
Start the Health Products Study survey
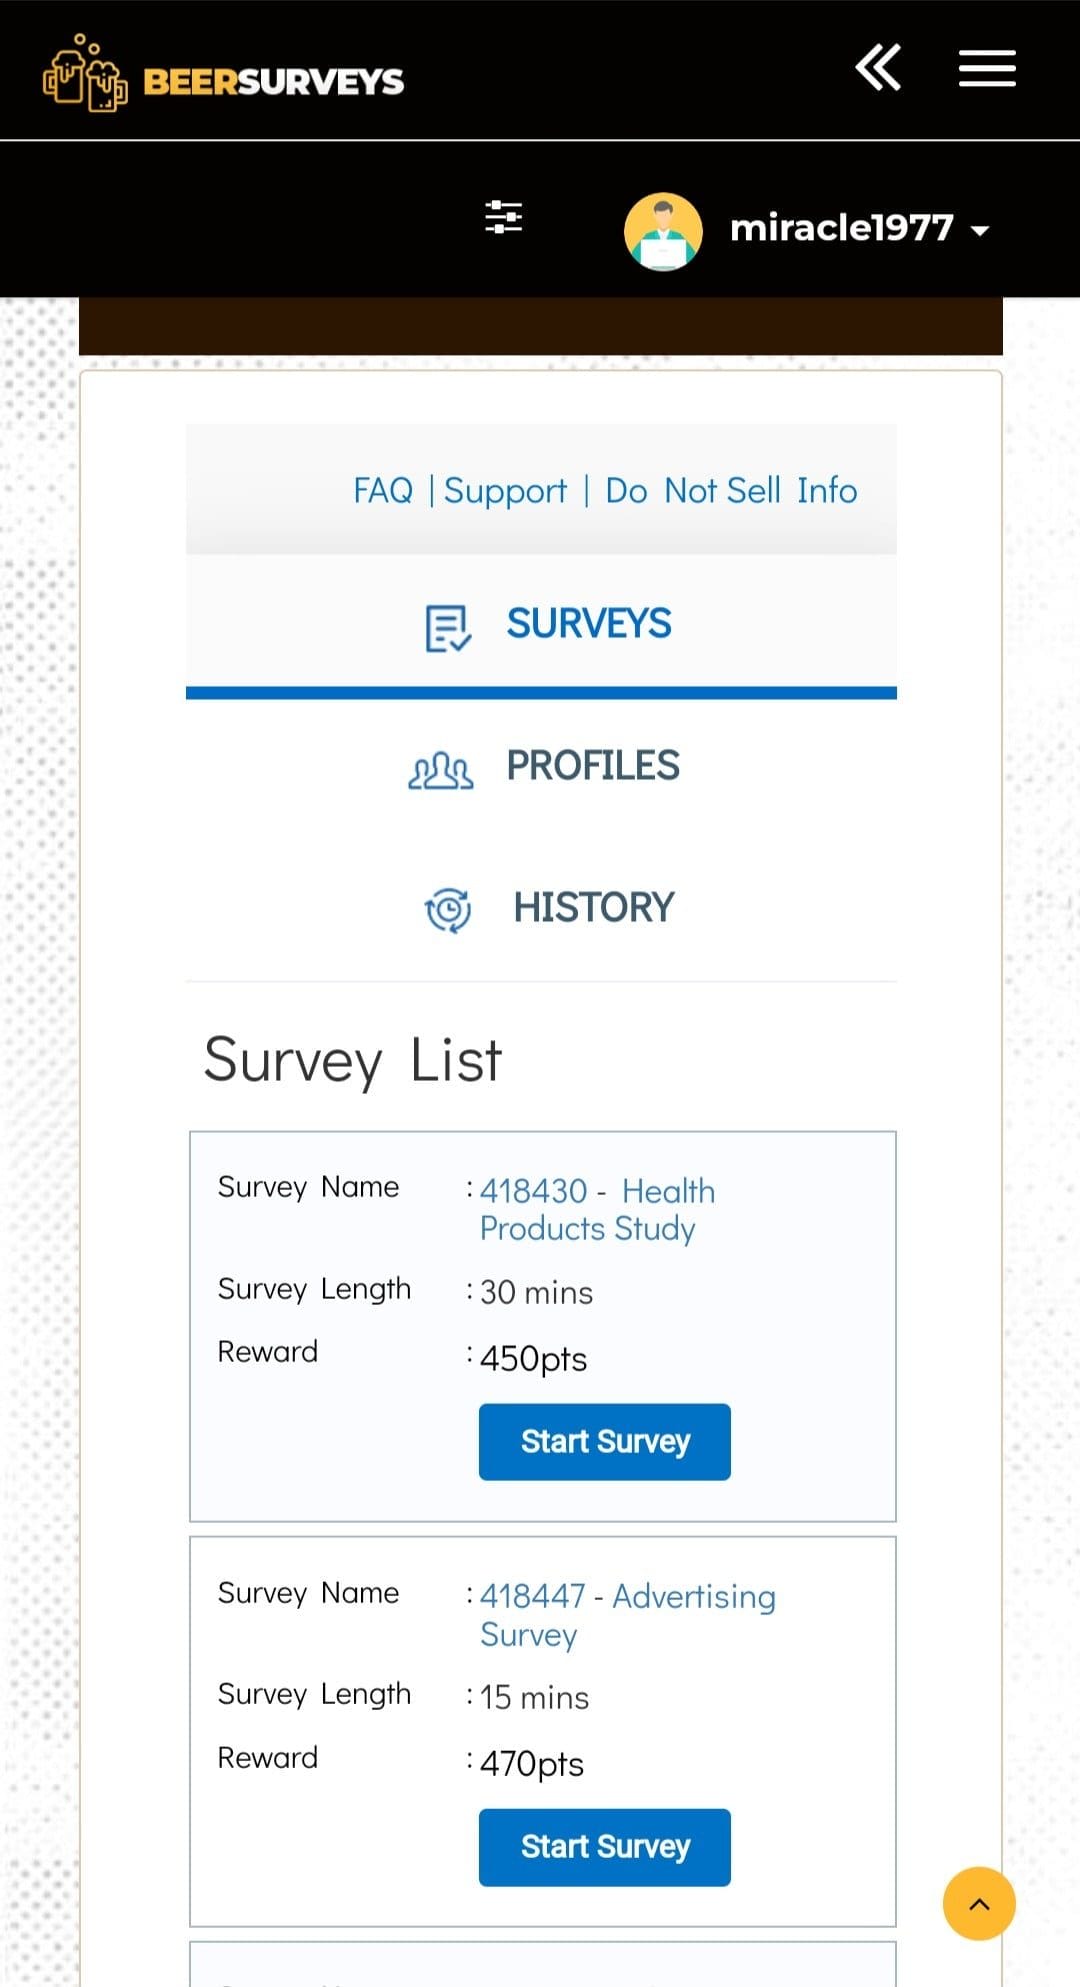(605, 1442)
